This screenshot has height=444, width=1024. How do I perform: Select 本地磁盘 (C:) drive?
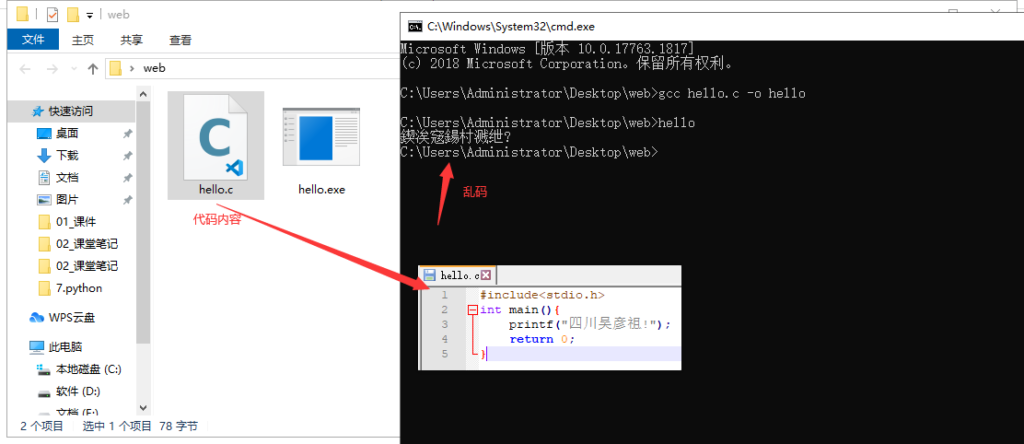click(88, 369)
